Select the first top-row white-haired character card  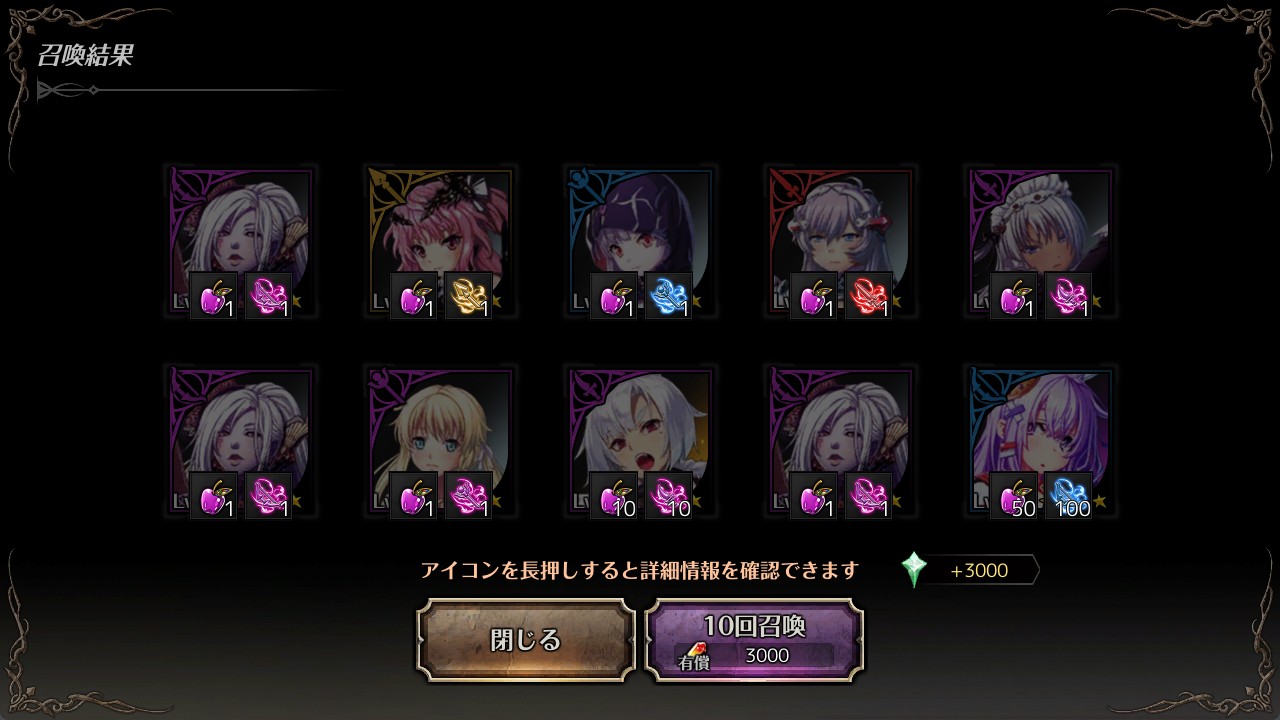coord(240,241)
